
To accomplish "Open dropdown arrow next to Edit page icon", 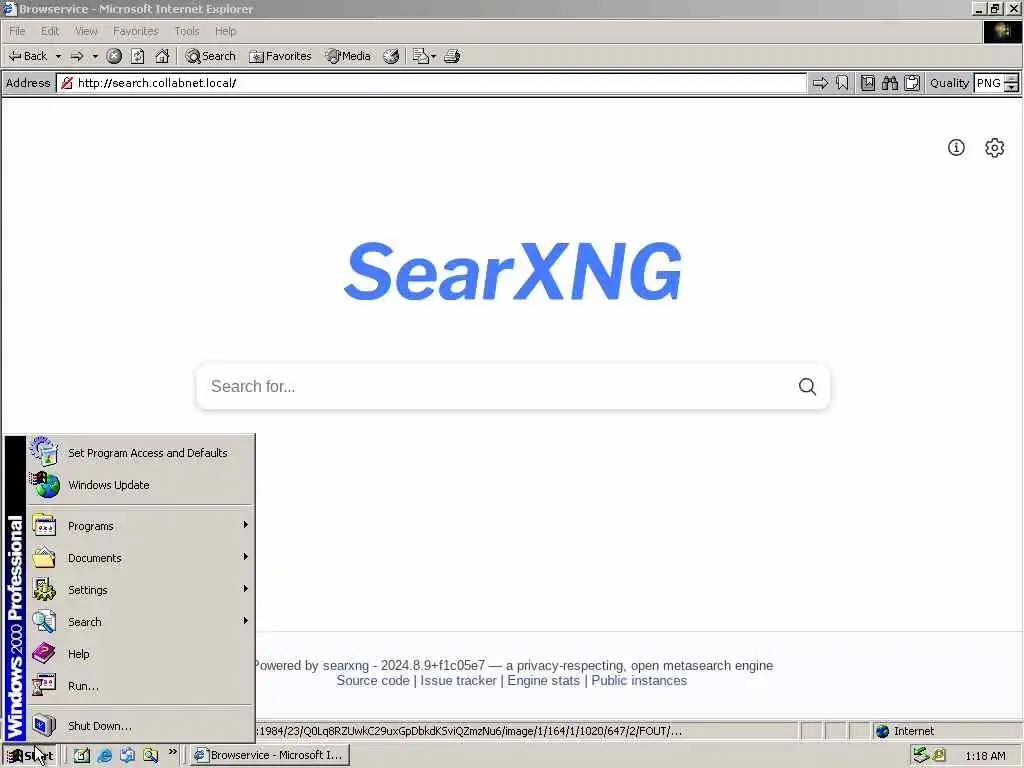I will coord(434,56).
